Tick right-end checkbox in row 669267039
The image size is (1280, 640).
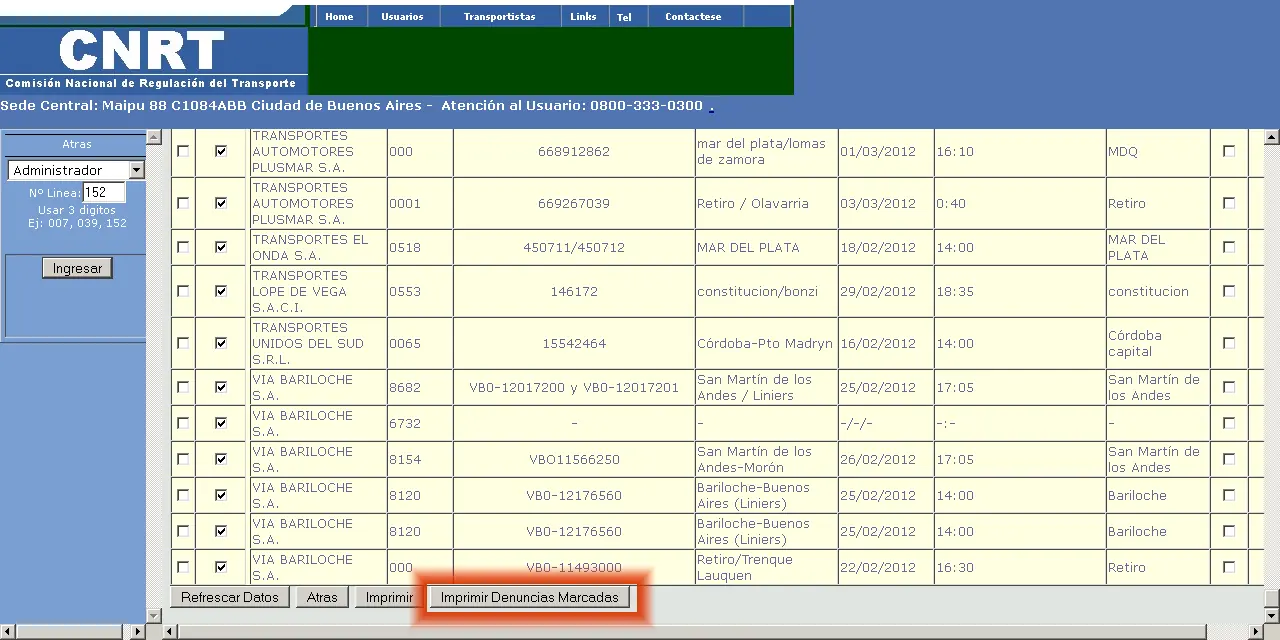[x=1229, y=203]
